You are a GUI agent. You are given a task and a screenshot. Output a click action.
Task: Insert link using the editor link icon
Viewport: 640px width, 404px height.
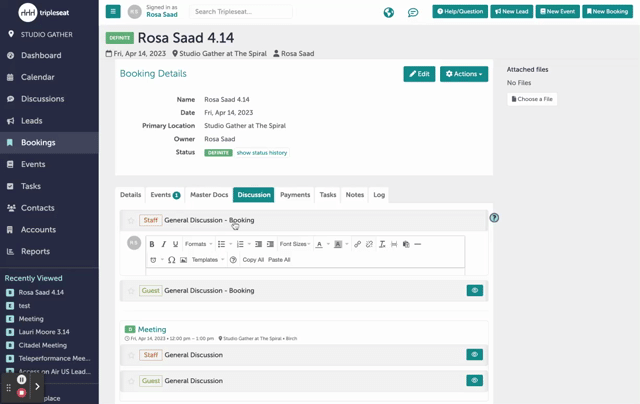tap(357, 244)
